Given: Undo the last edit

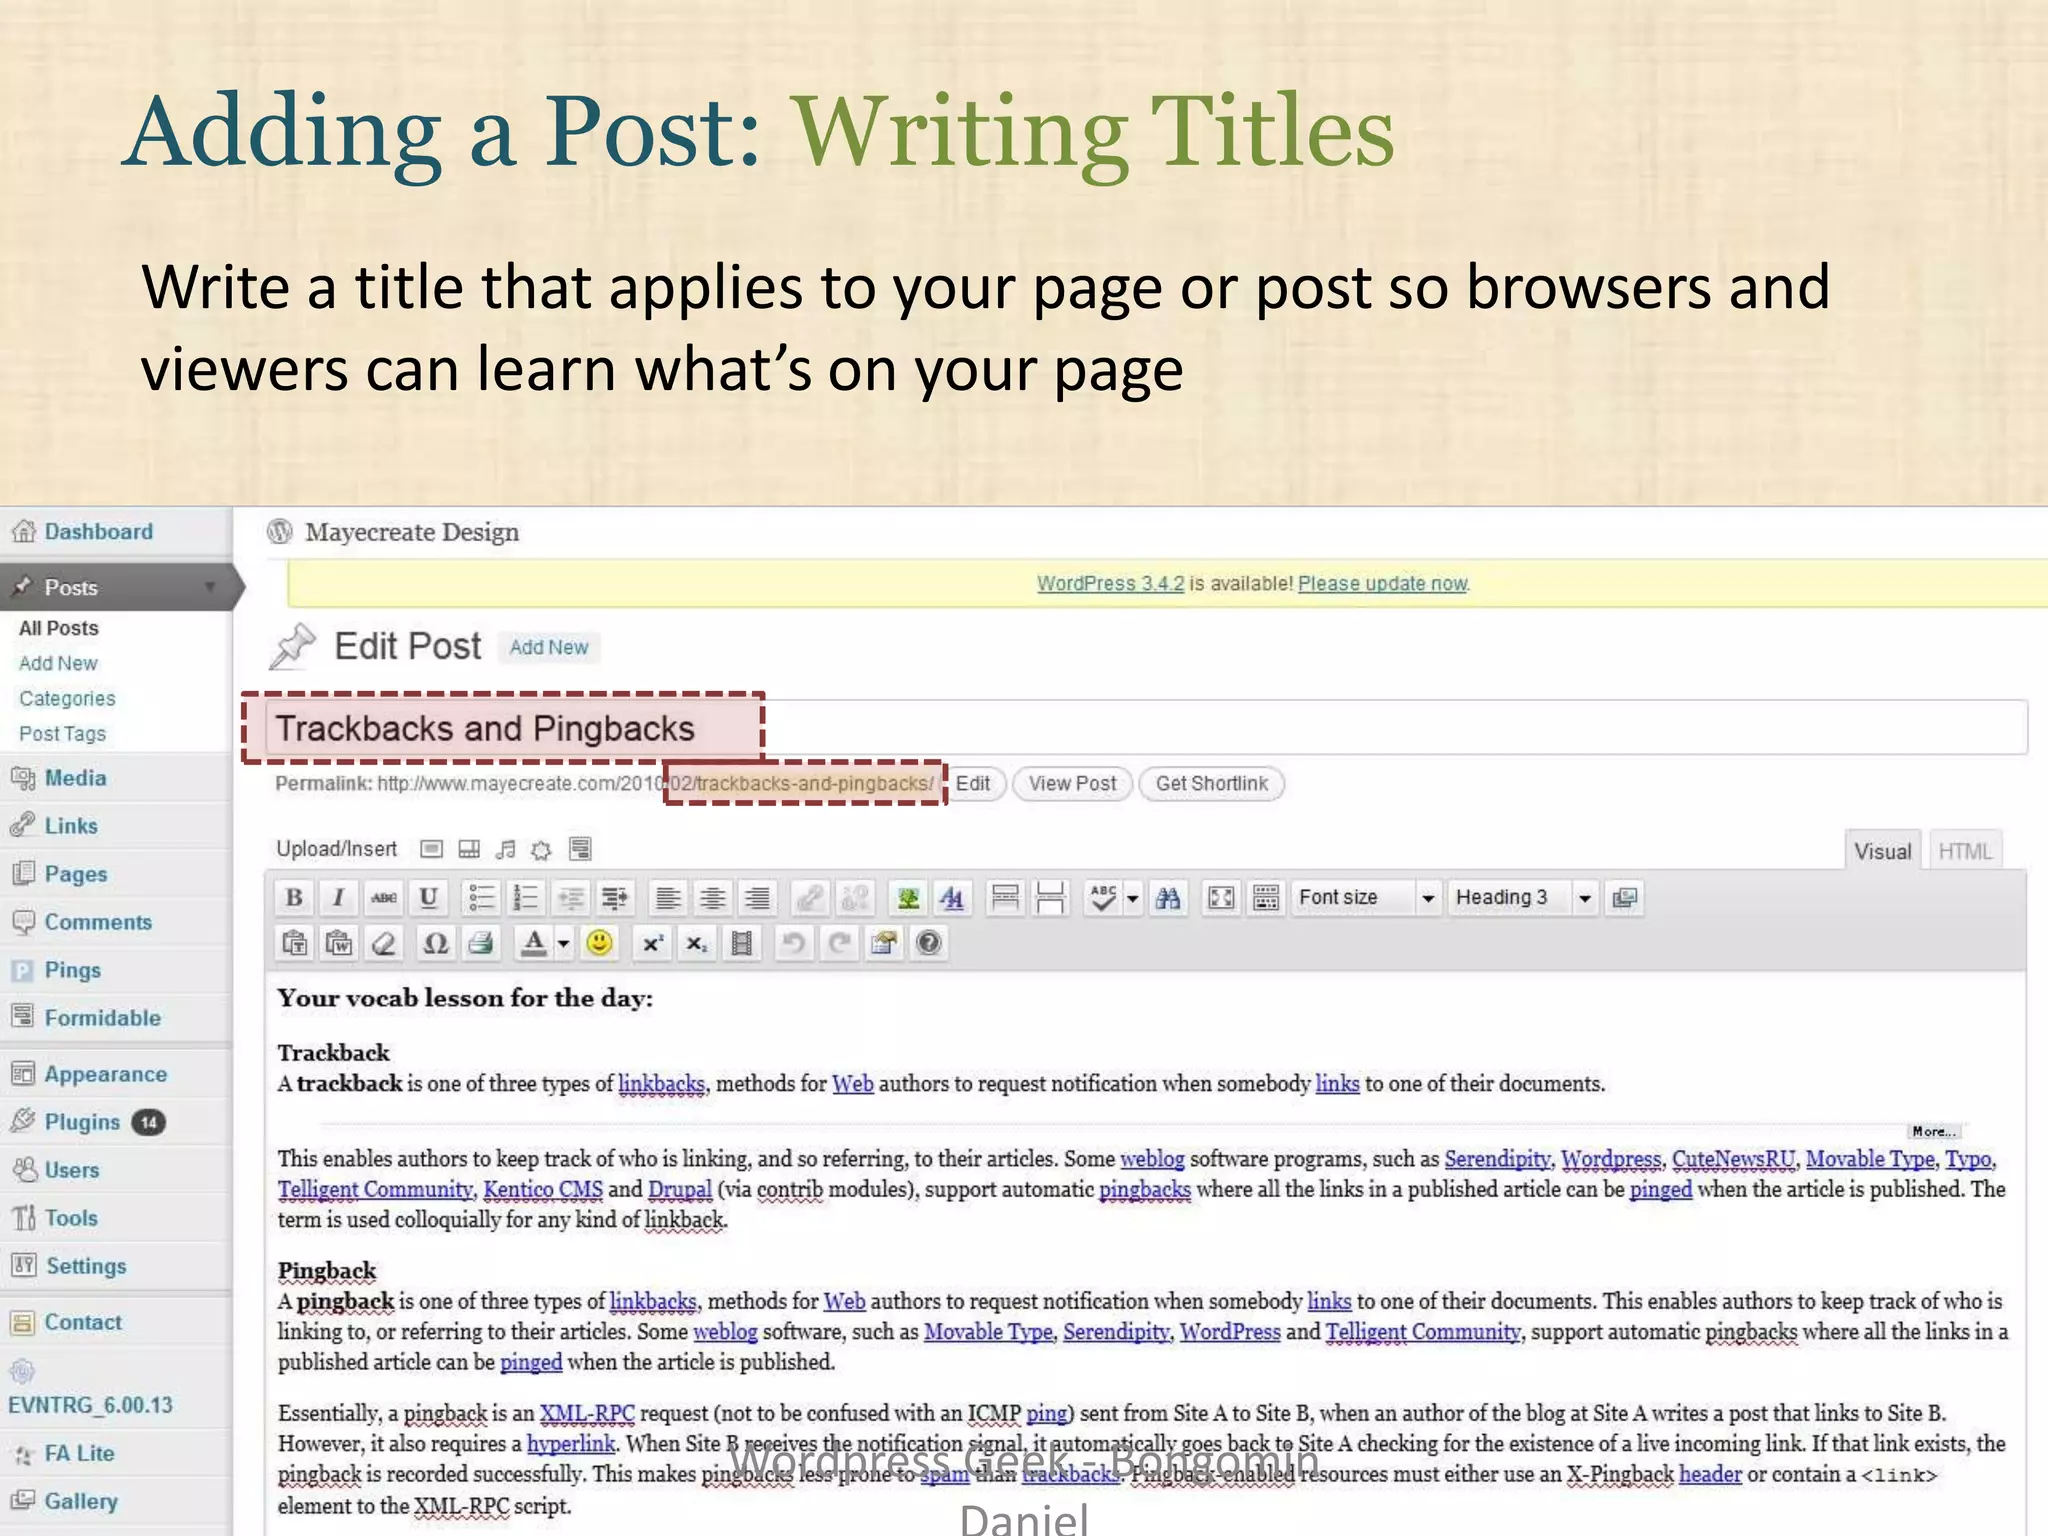Looking at the screenshot, I should tap(794, 942).
